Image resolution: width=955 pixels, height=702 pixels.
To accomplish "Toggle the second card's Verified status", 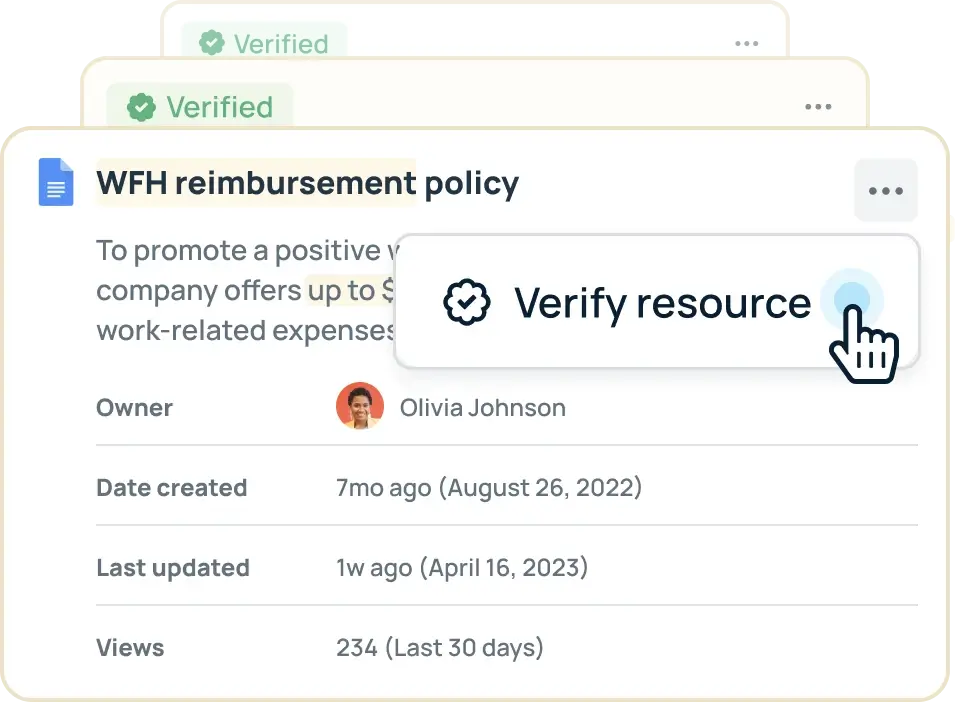I will click(197, 107).
